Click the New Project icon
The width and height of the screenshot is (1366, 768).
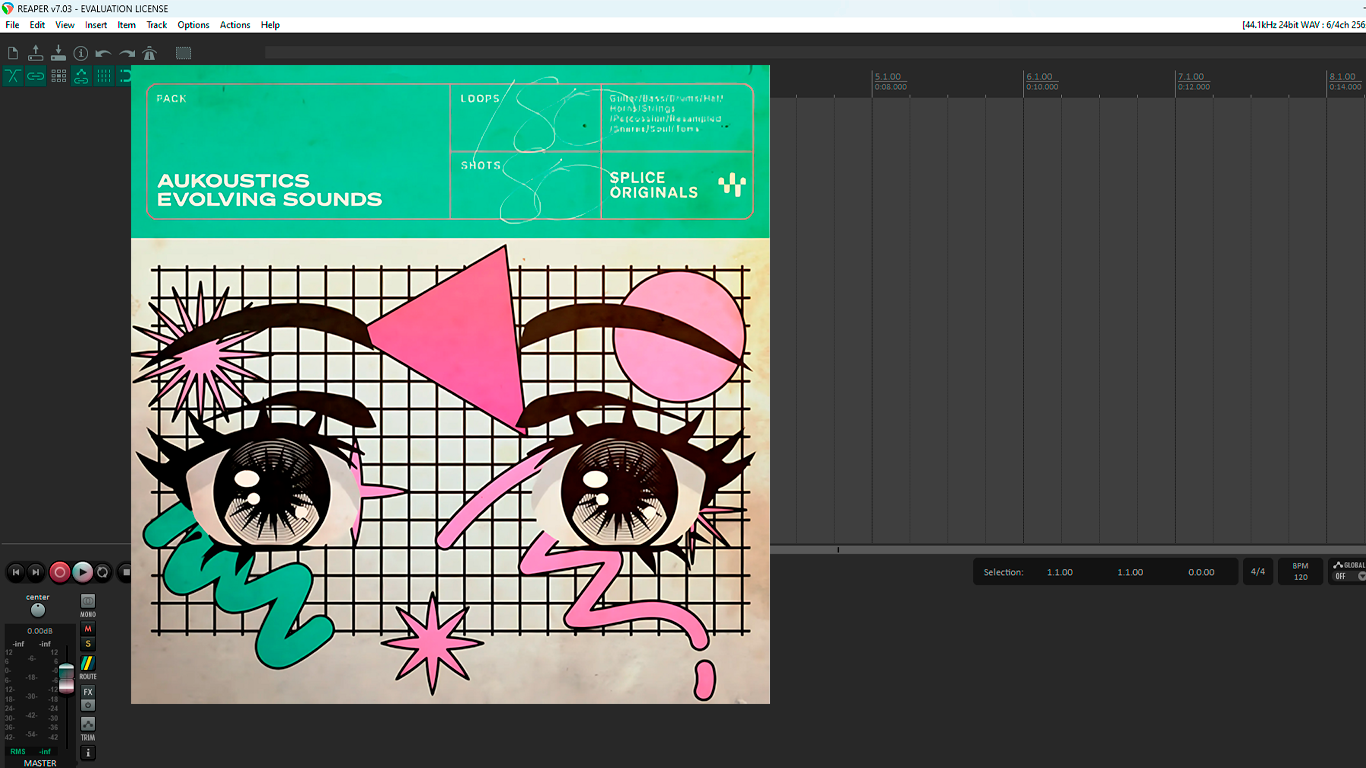pos(13,53)
